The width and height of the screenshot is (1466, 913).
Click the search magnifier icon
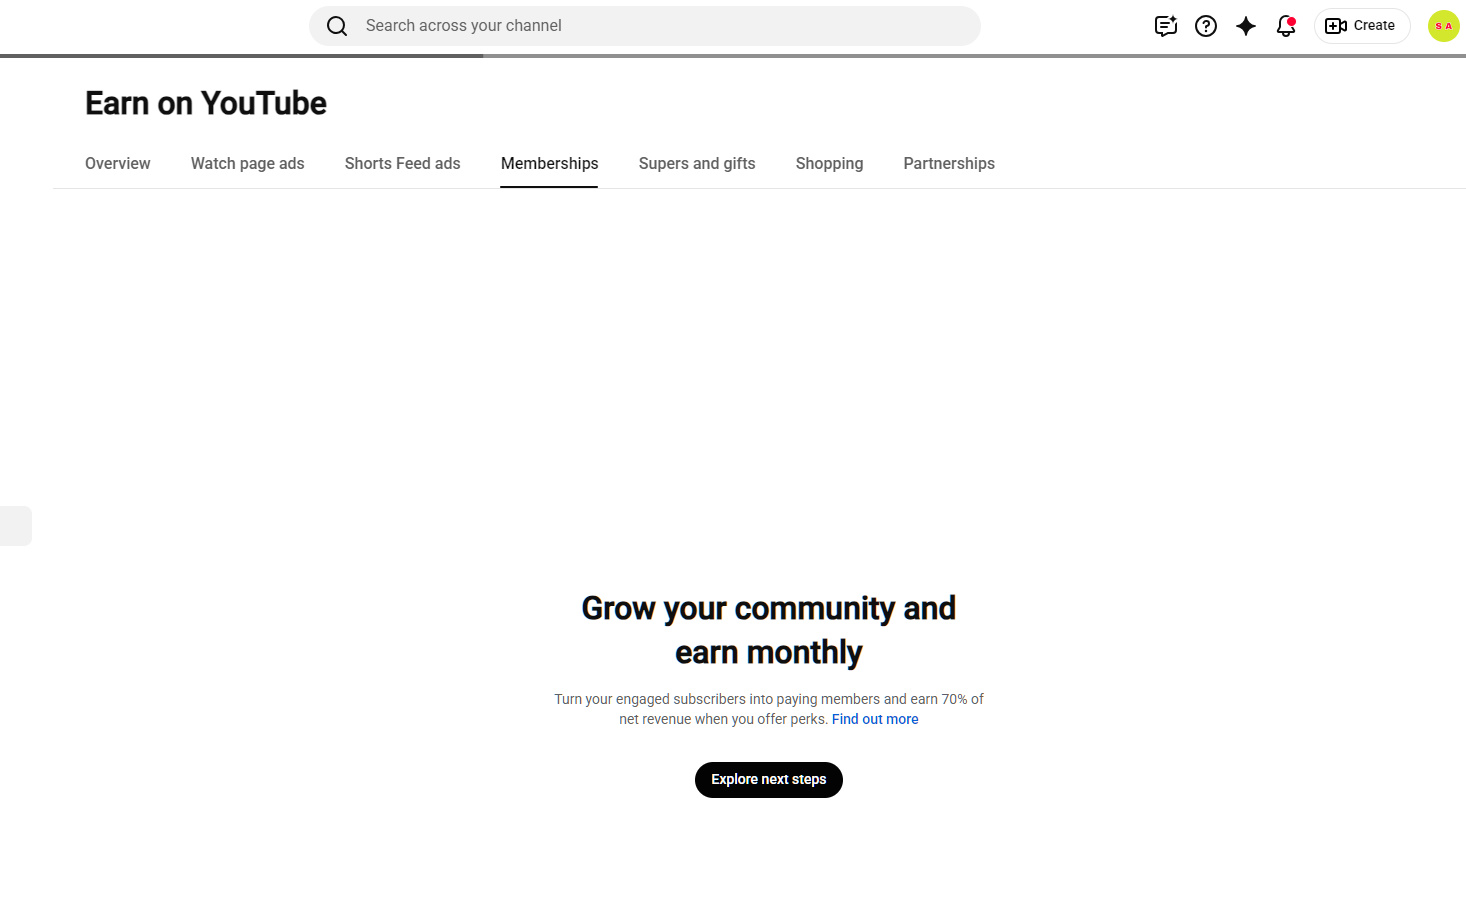click(337, 26)
